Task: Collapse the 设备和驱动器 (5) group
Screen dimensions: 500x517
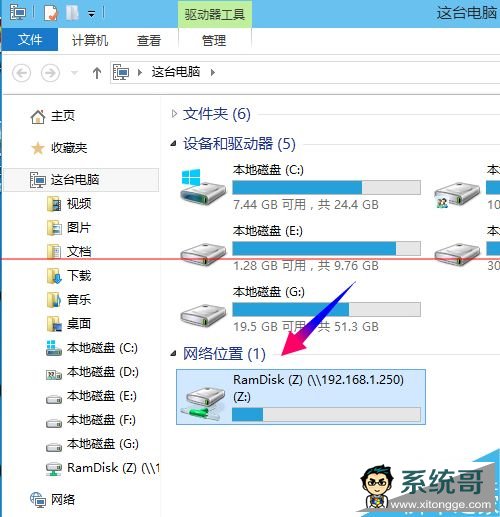Action: (x=173, y=143)
